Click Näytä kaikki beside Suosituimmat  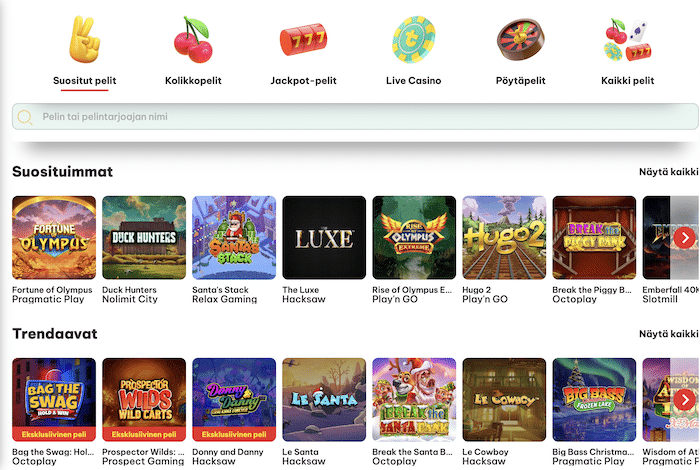[x=669, y=172]
